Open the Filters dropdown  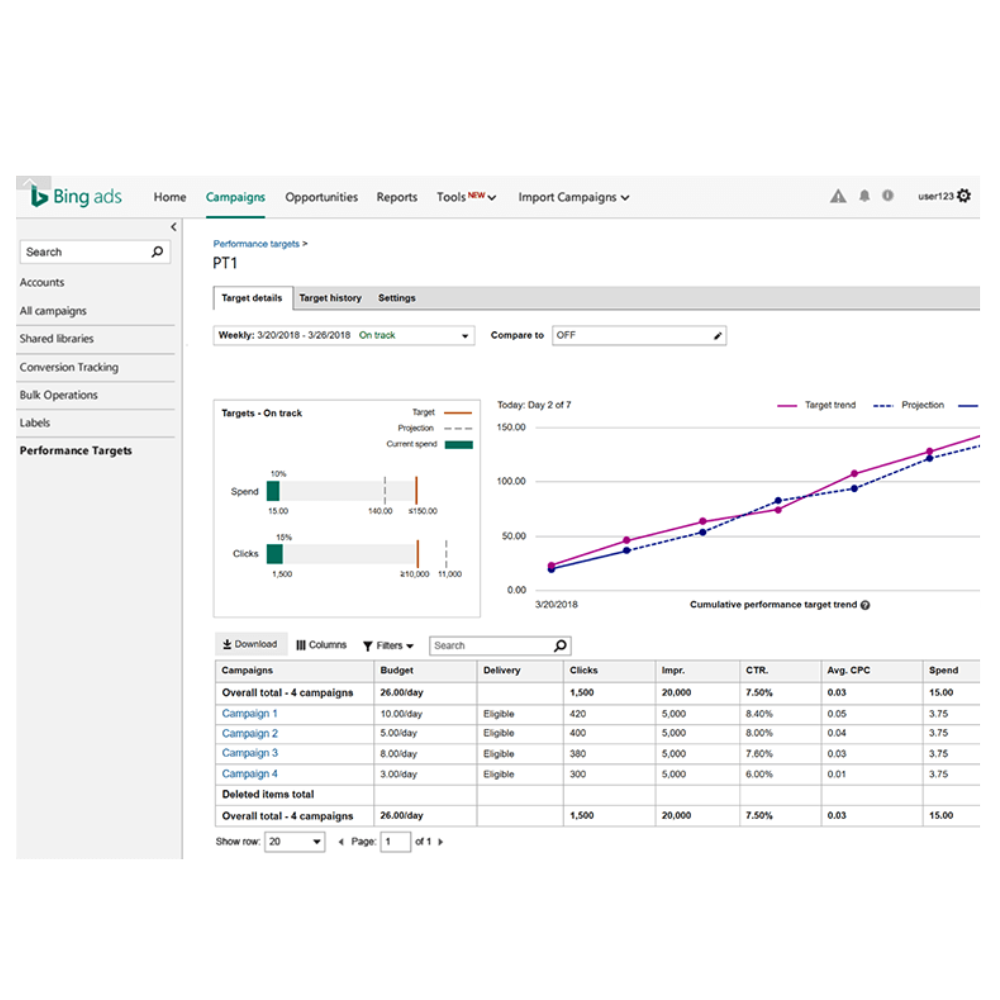(x=388, y=646)
